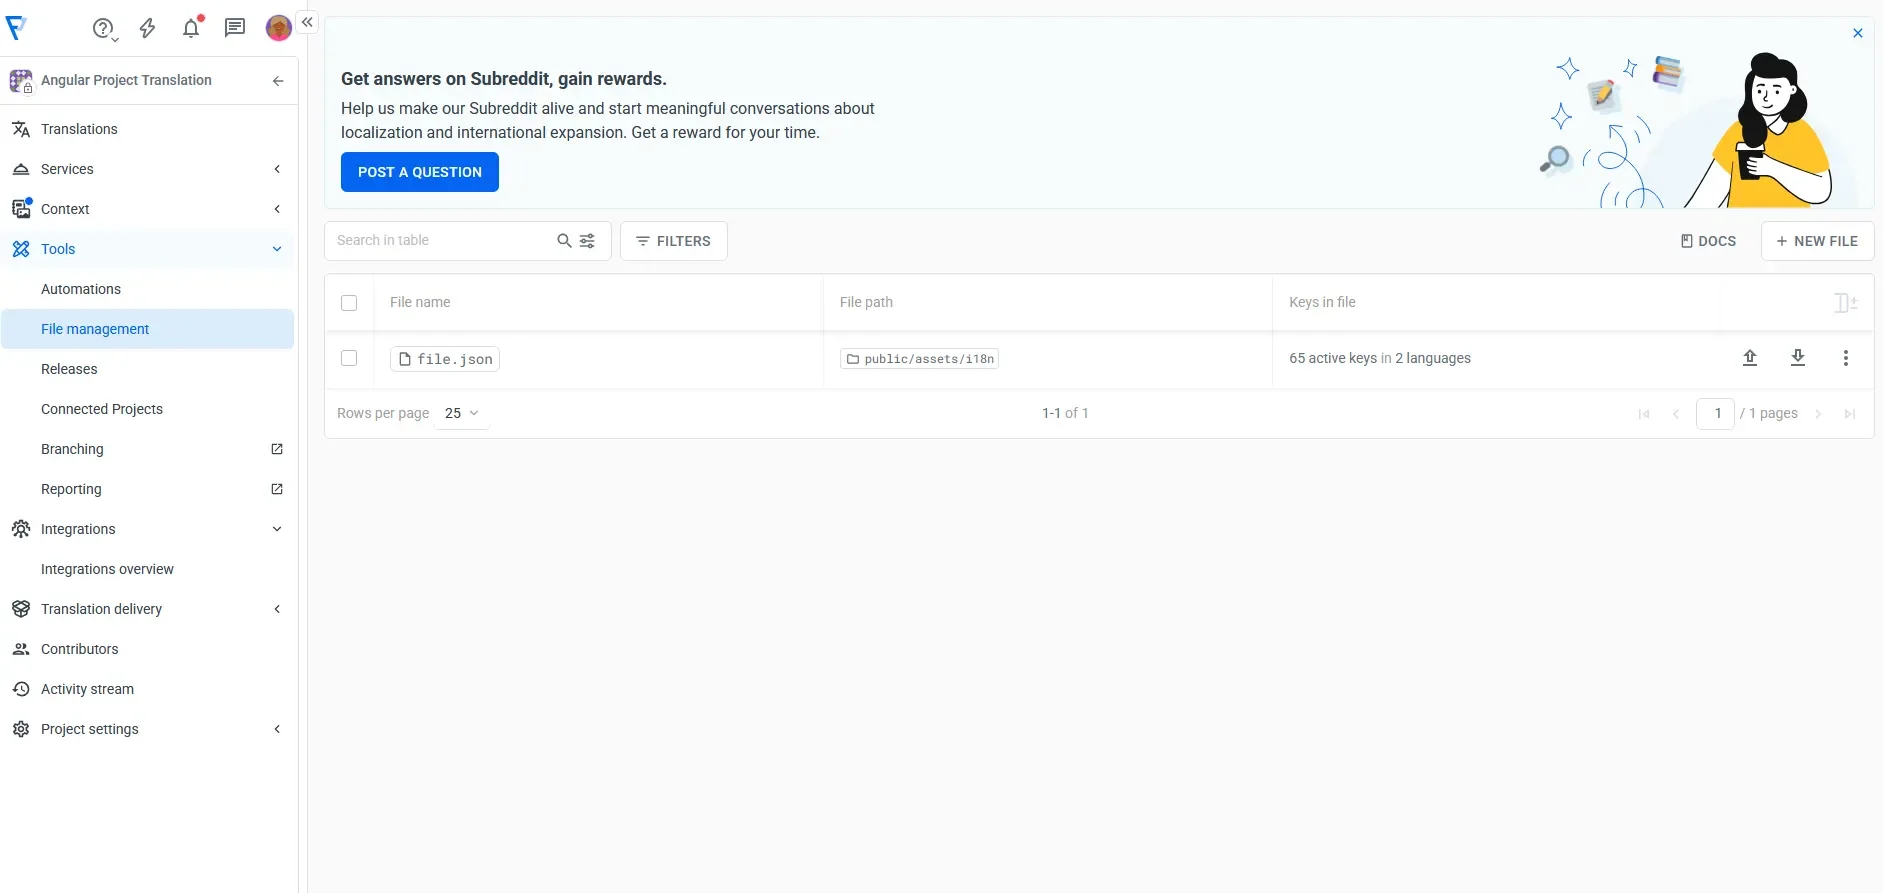Toggle the select-all checkbox in table header

pos(349,303)
